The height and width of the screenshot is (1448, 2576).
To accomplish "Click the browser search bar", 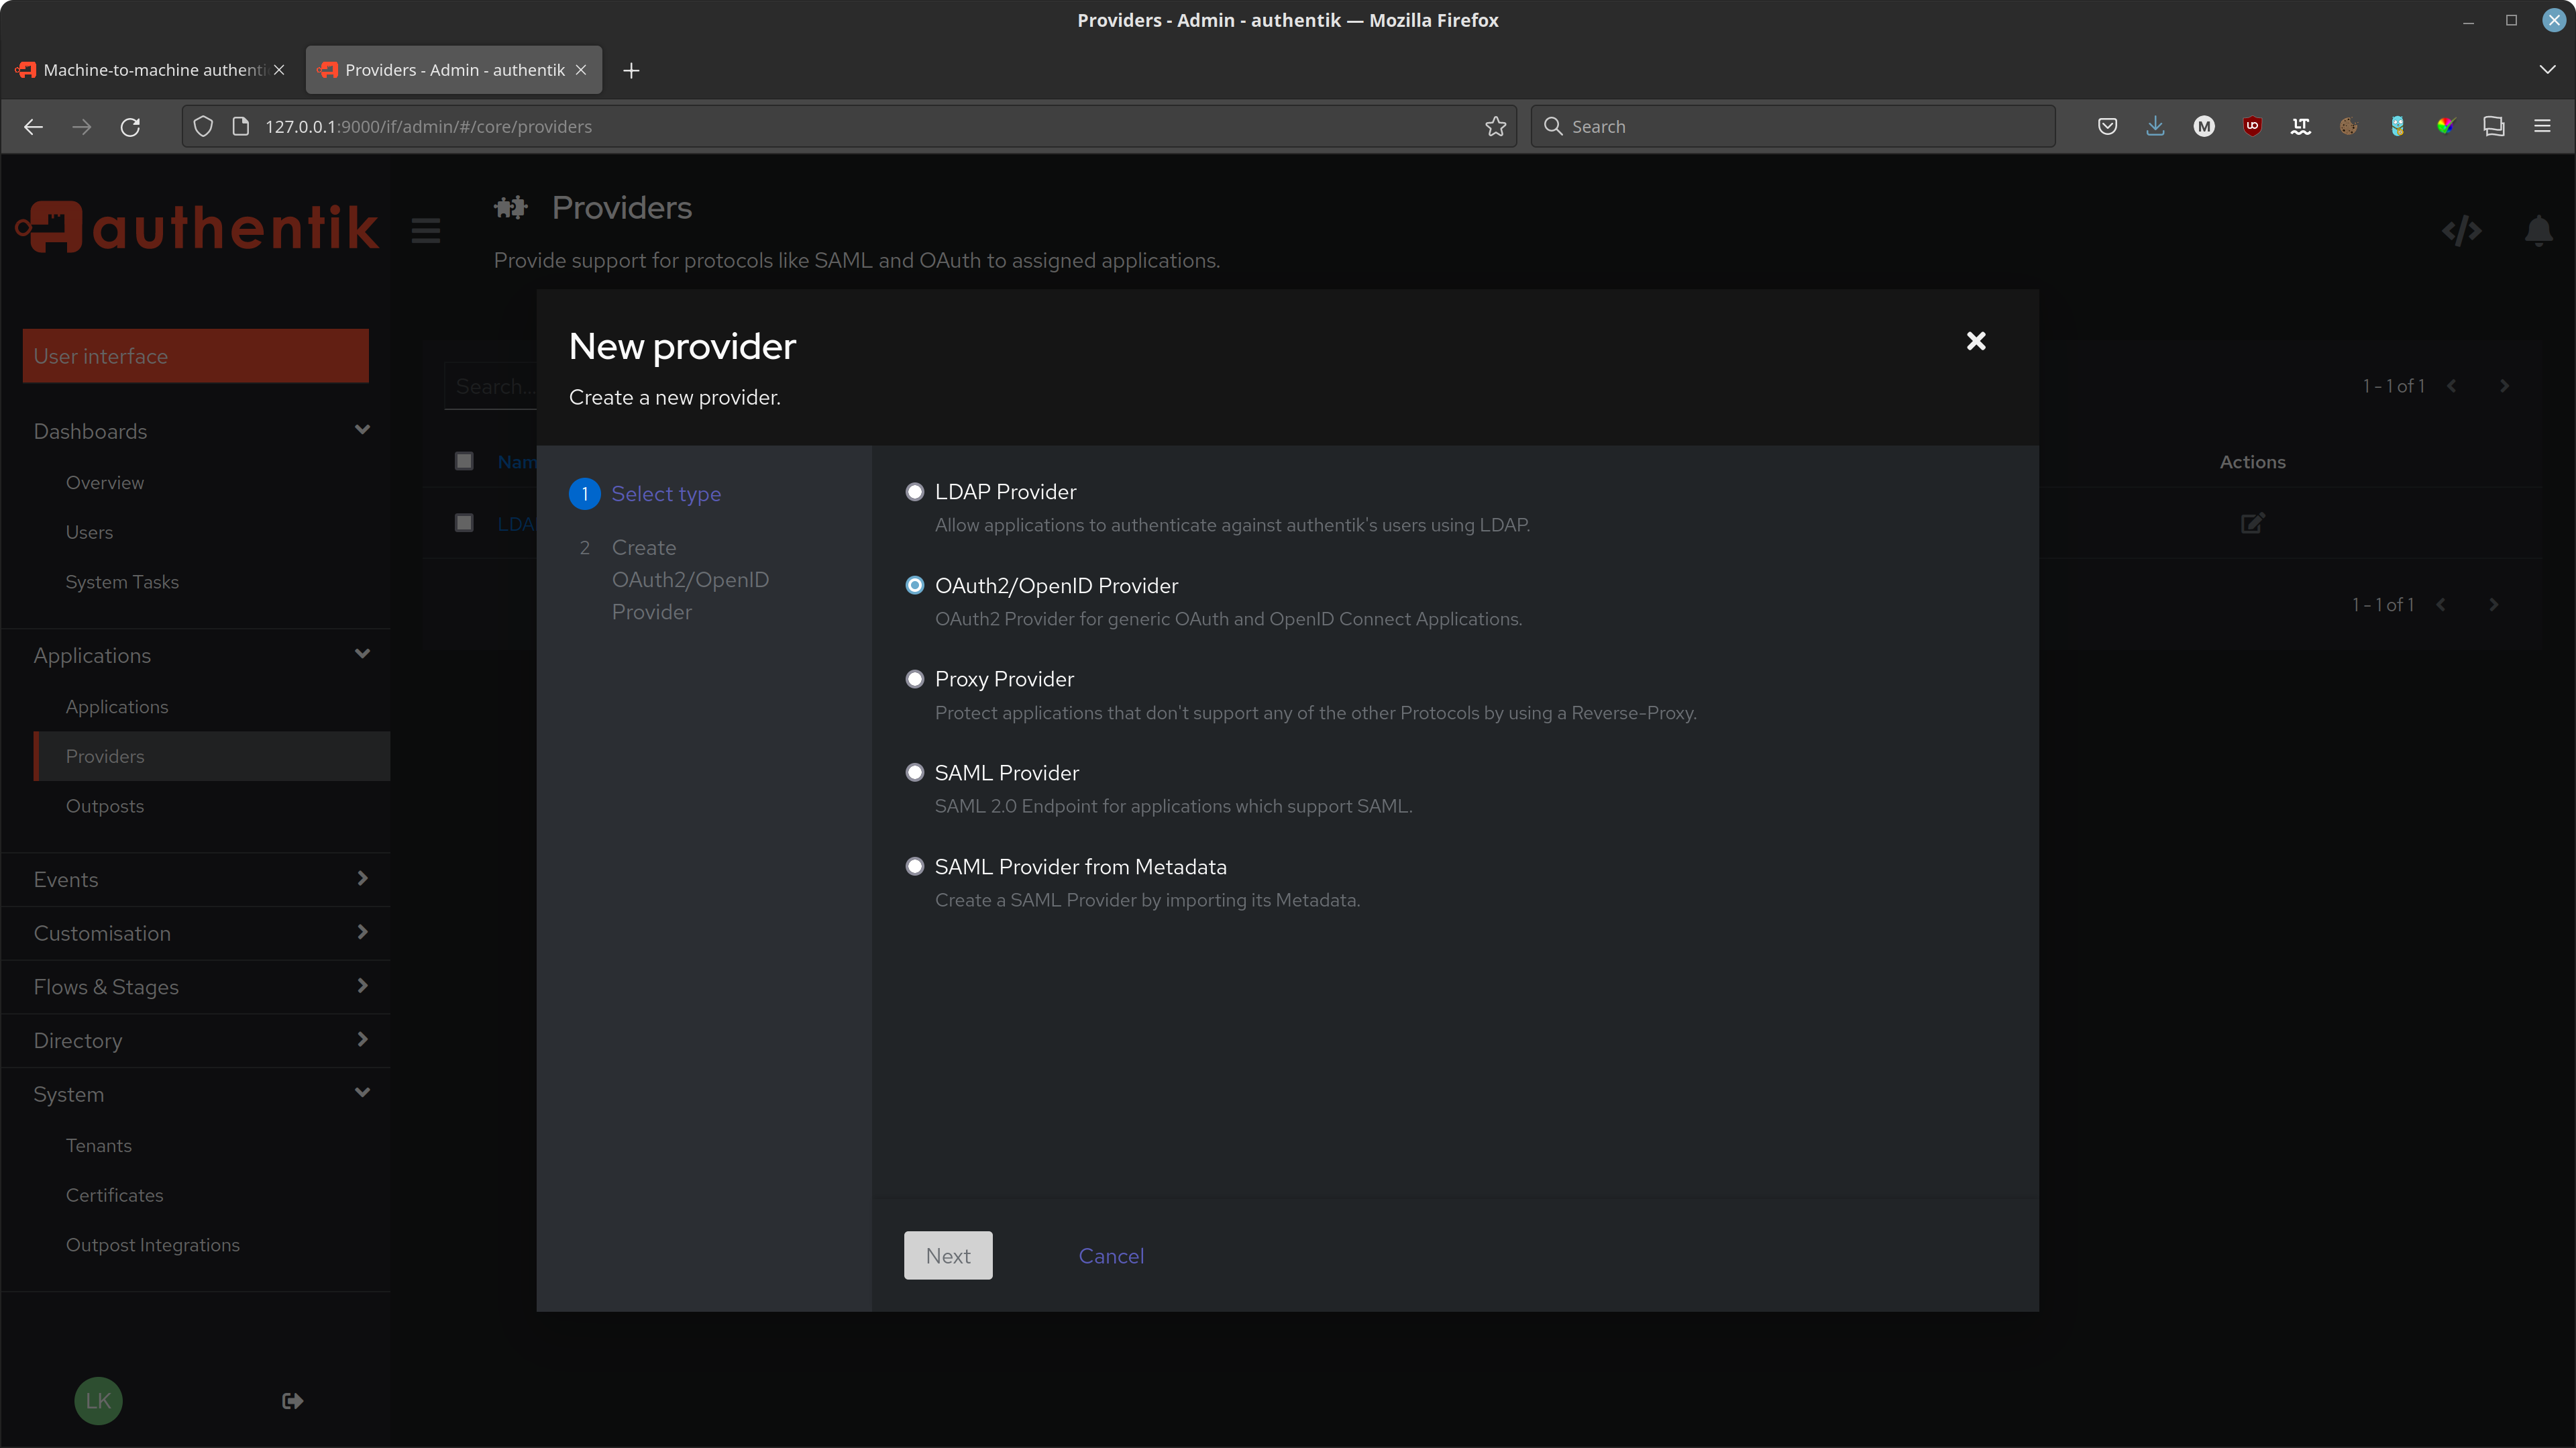I will [1790, 126].
